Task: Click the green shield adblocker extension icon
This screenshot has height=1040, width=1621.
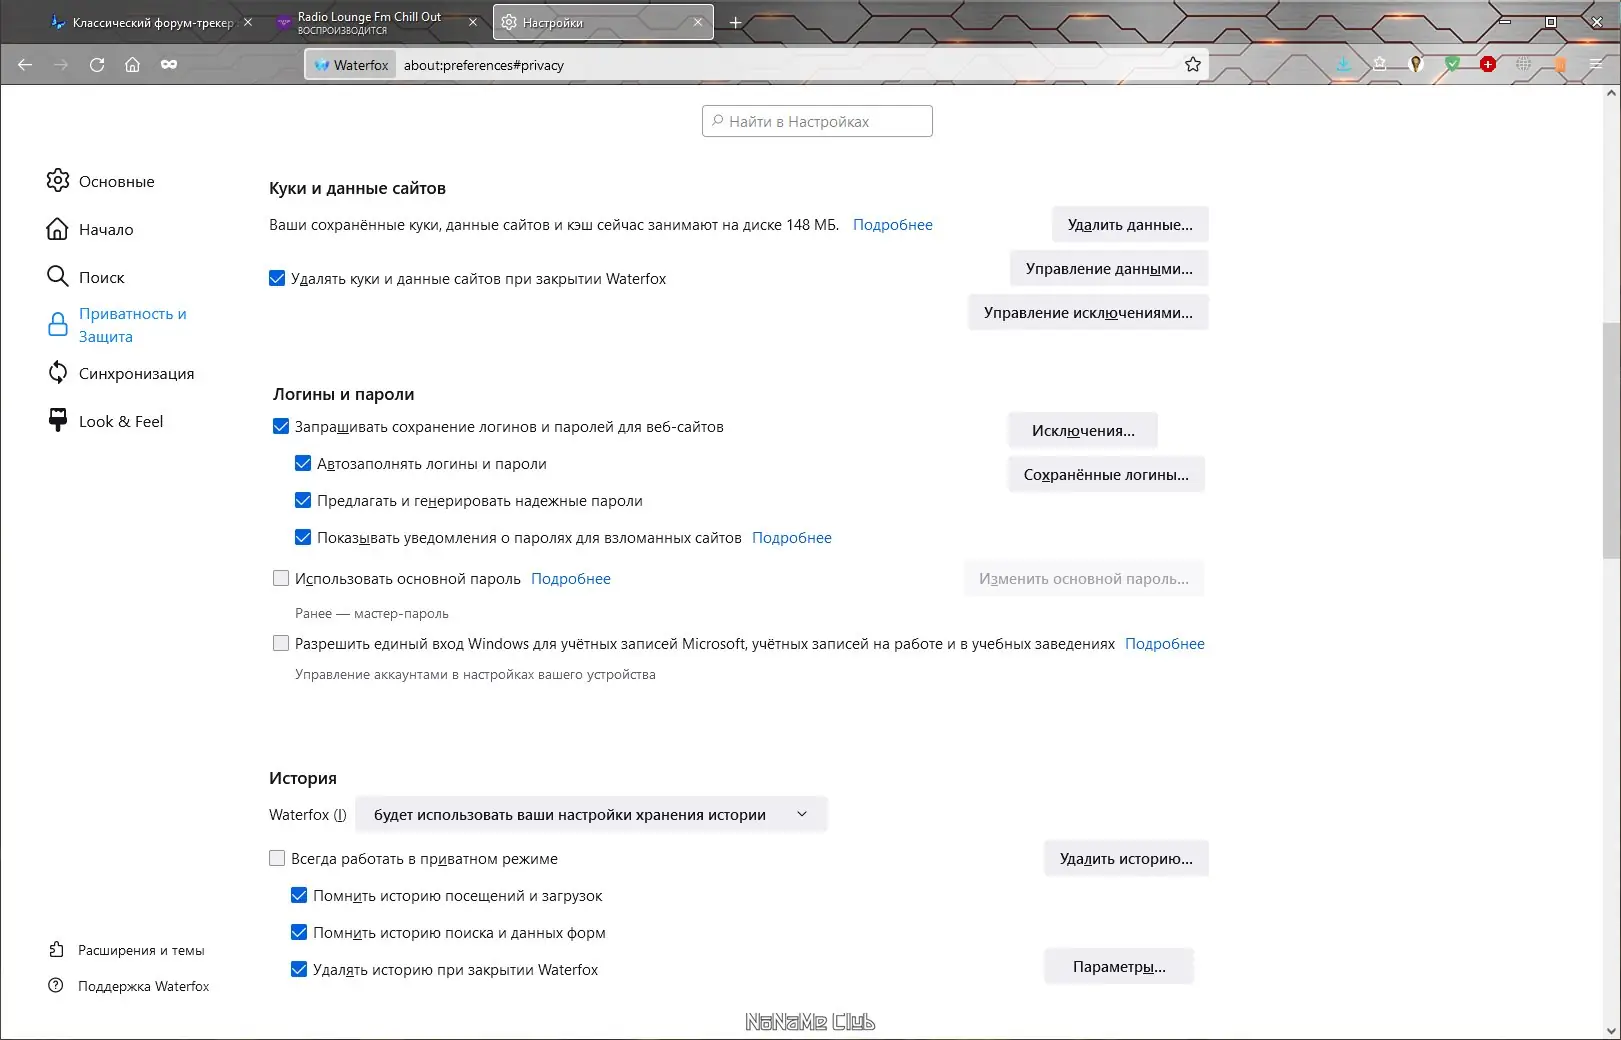Action: click(1452, 64)
